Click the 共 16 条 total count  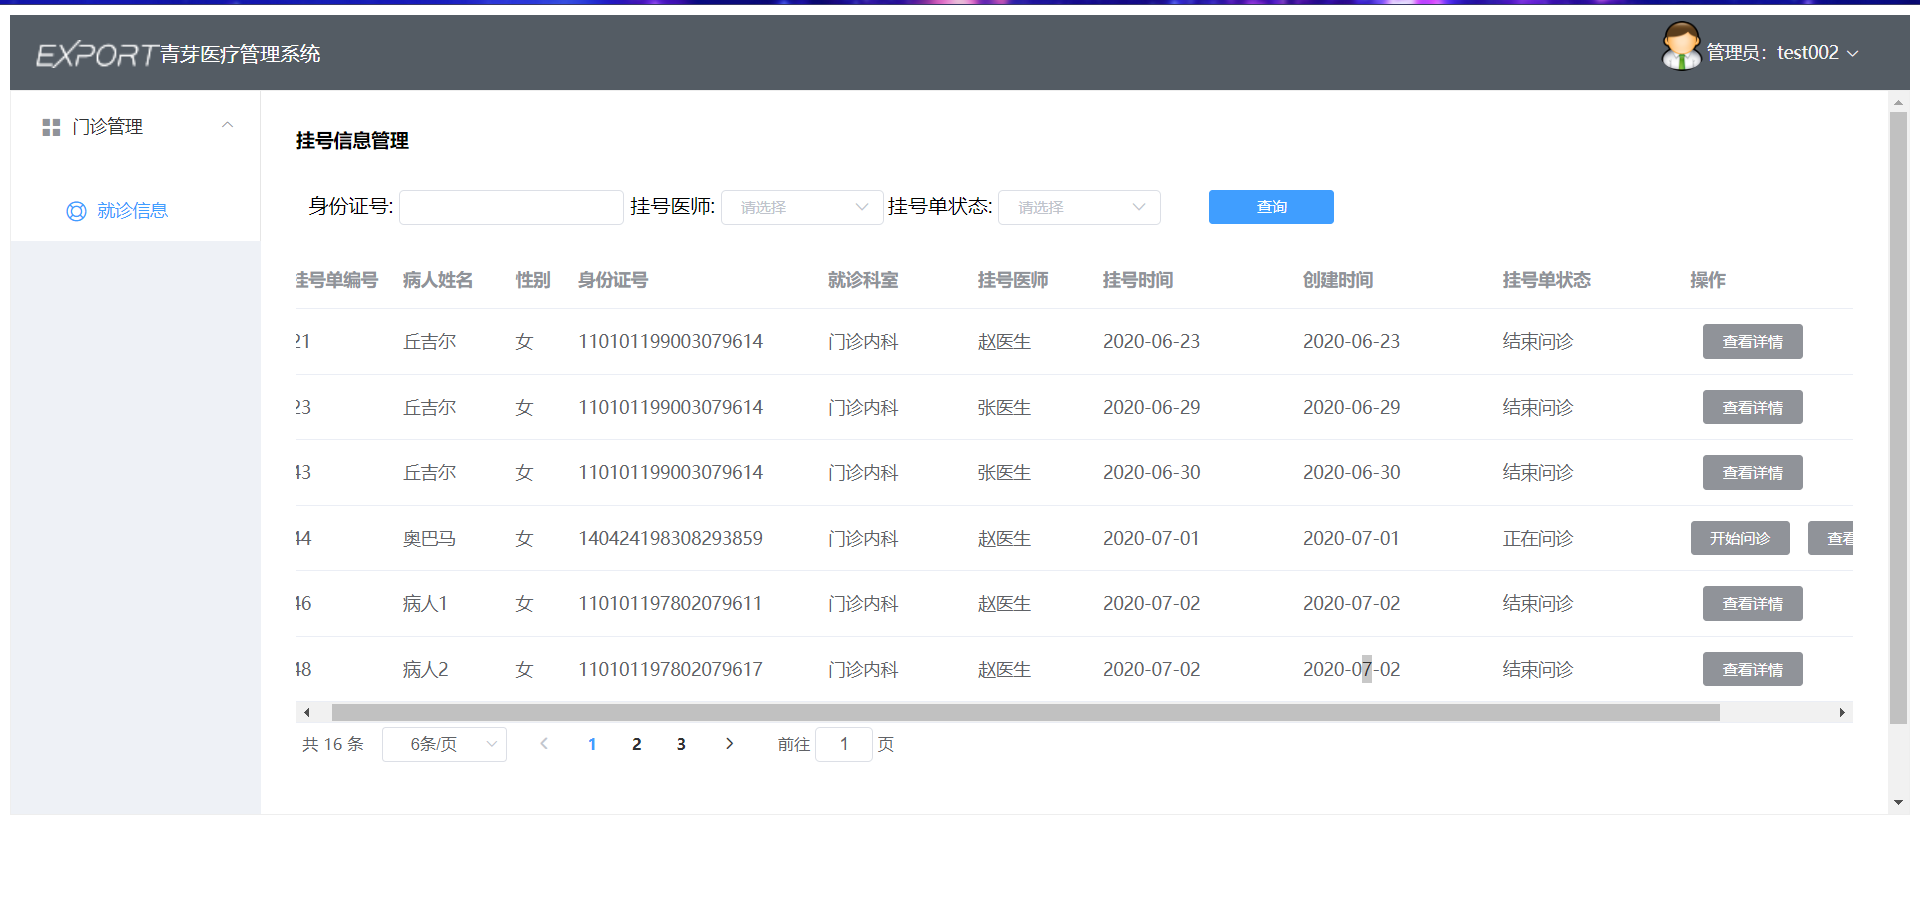tap(333, 744)
